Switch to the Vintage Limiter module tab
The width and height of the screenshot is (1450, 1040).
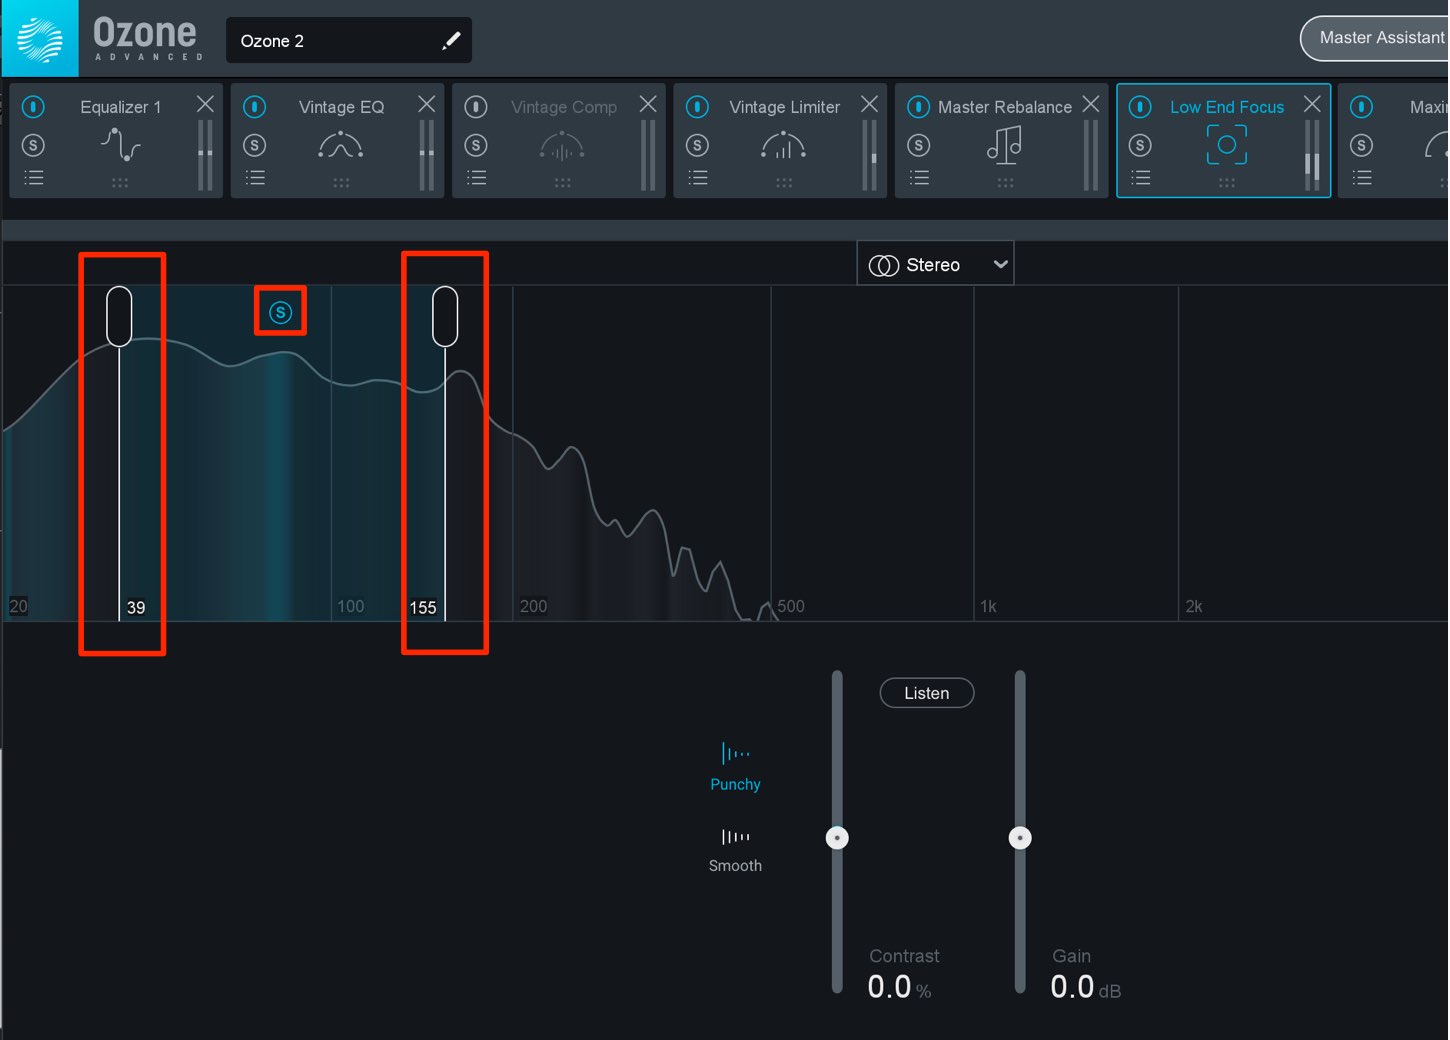[x=784, y=107]
